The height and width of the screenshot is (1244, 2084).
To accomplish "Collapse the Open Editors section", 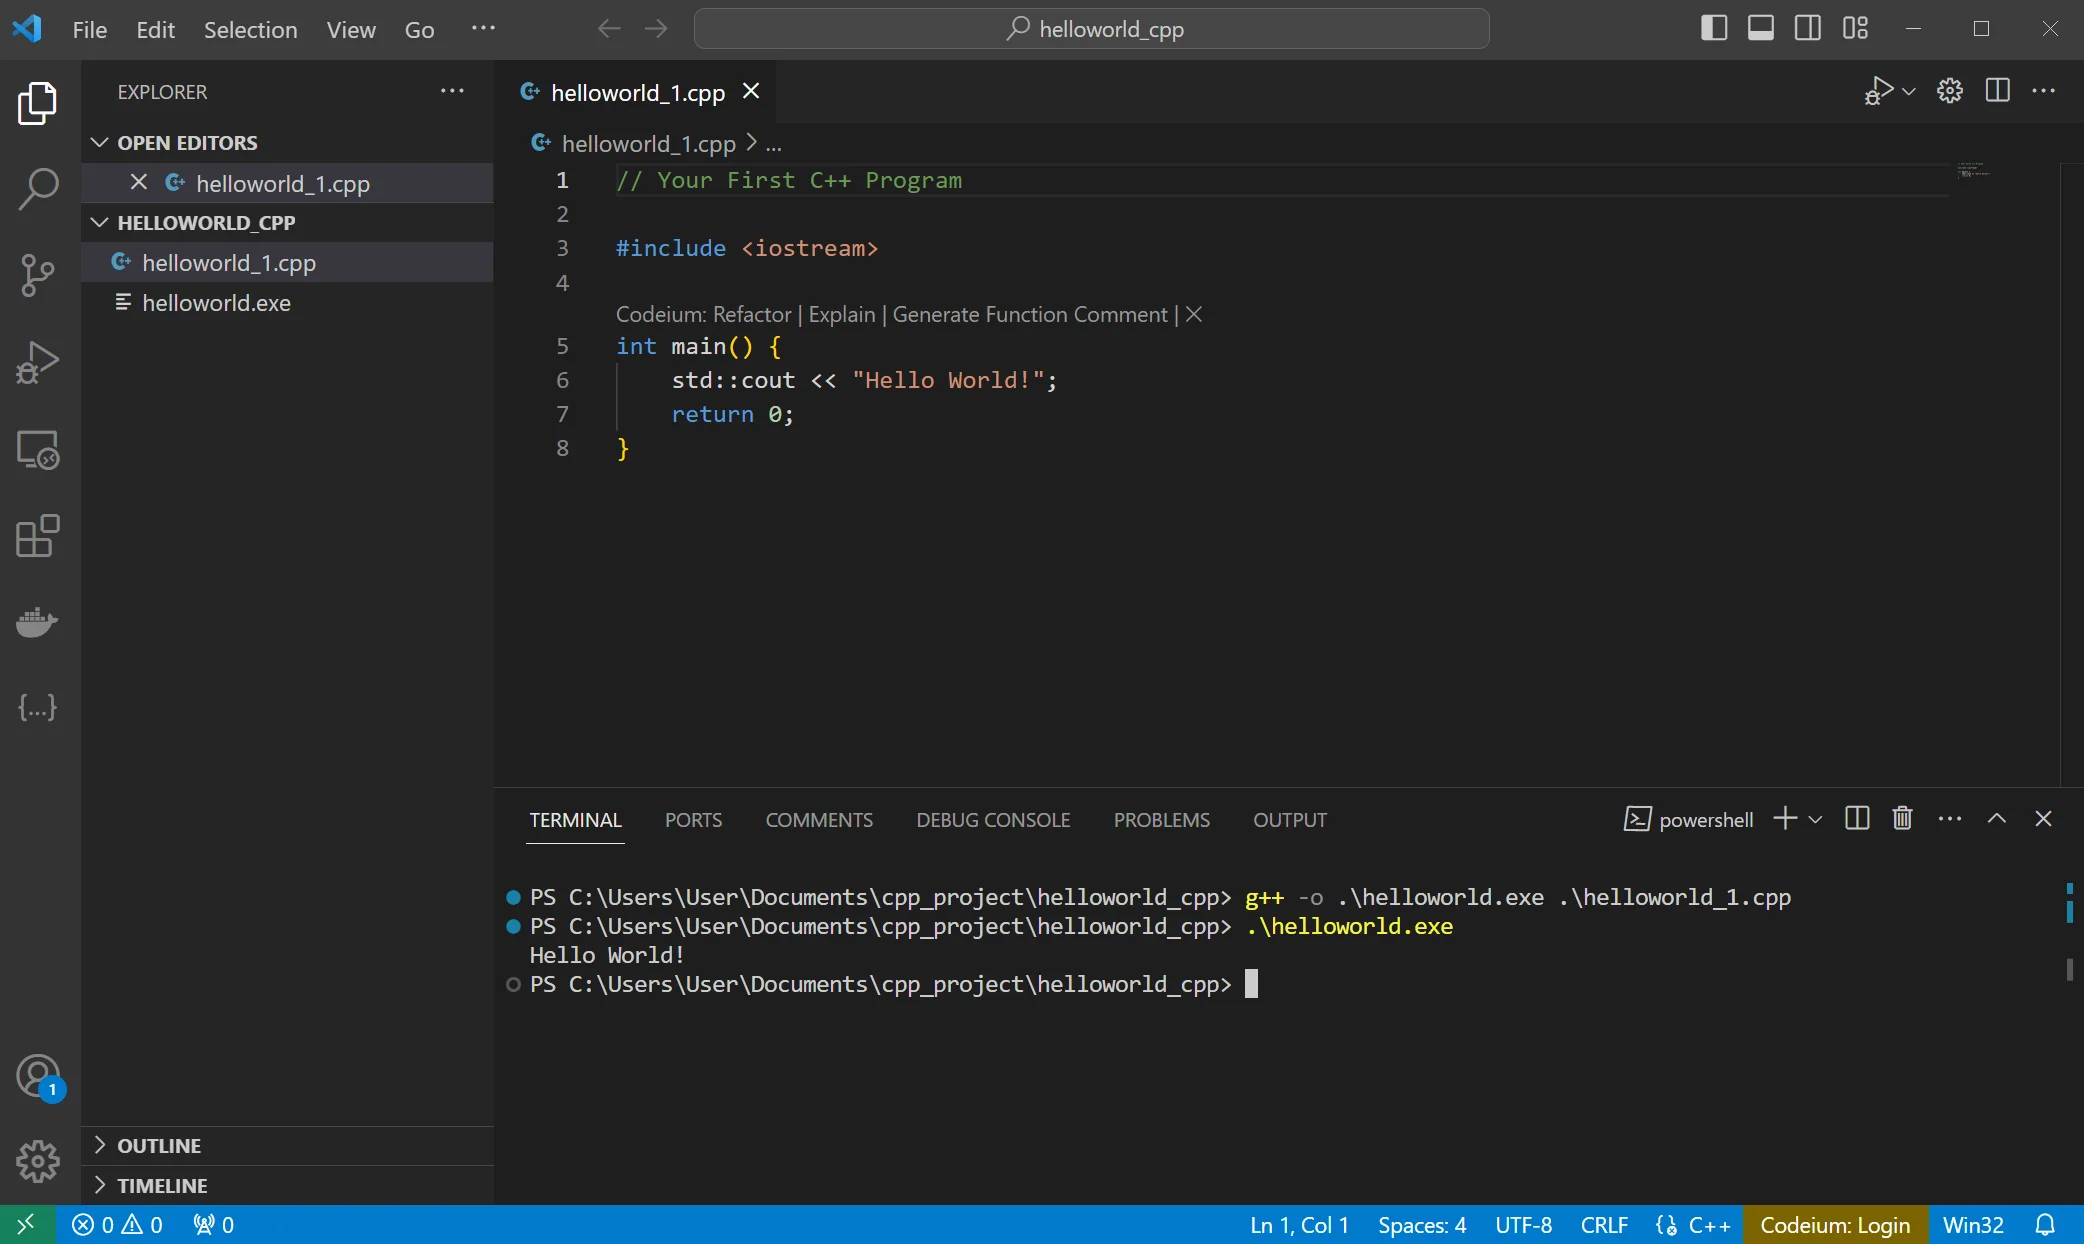I will [187, 143].
